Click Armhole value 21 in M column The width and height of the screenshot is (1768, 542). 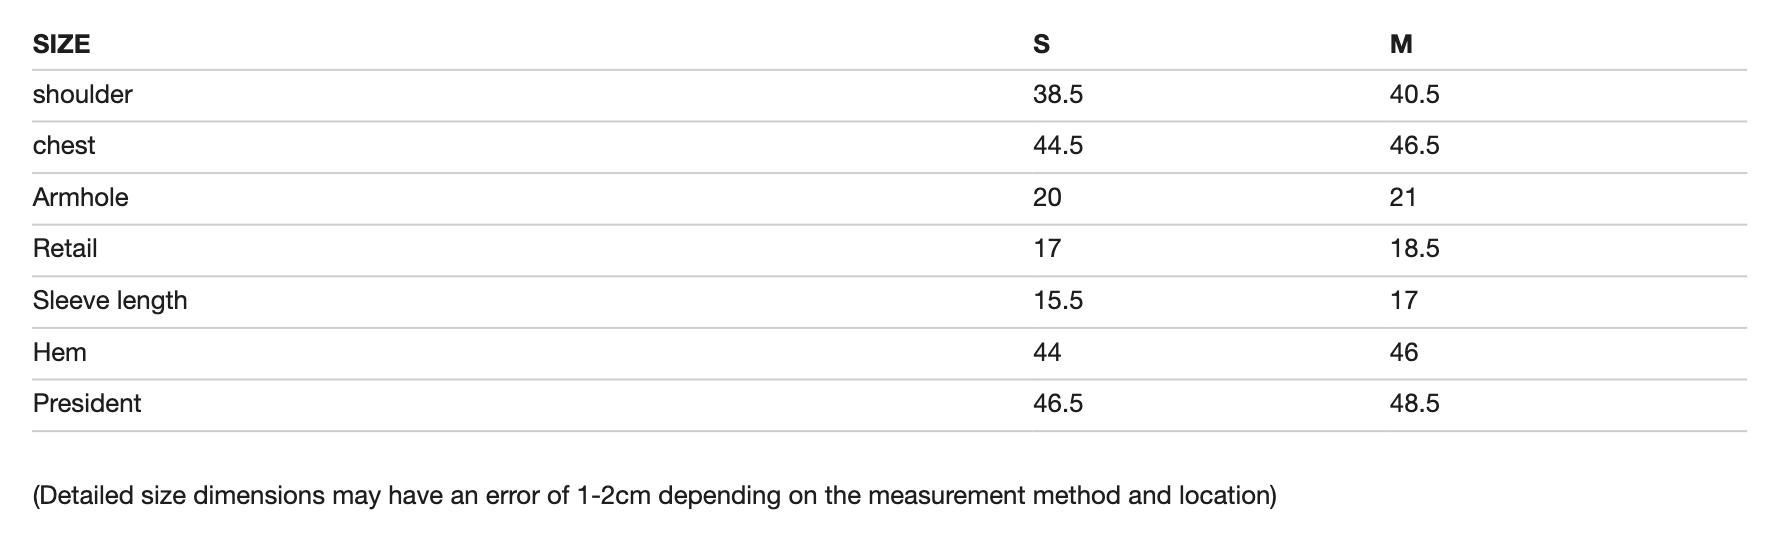click(1403, 197)
